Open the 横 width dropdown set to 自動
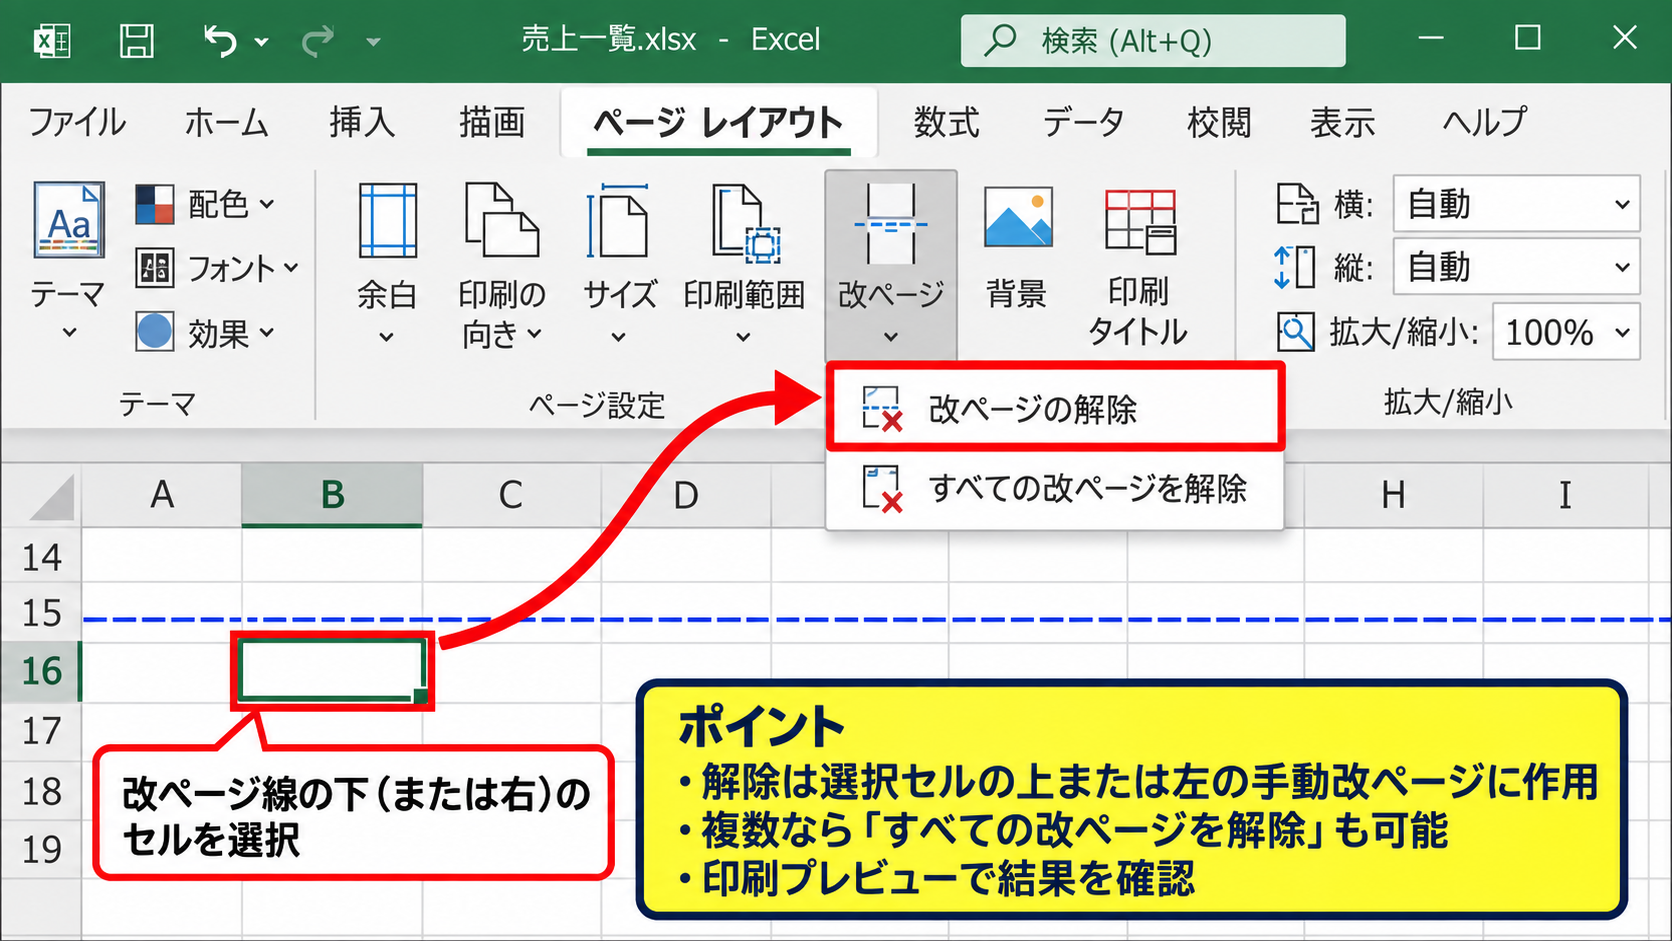Viewport: 1672px width, 941px height. pos(1516,205)
